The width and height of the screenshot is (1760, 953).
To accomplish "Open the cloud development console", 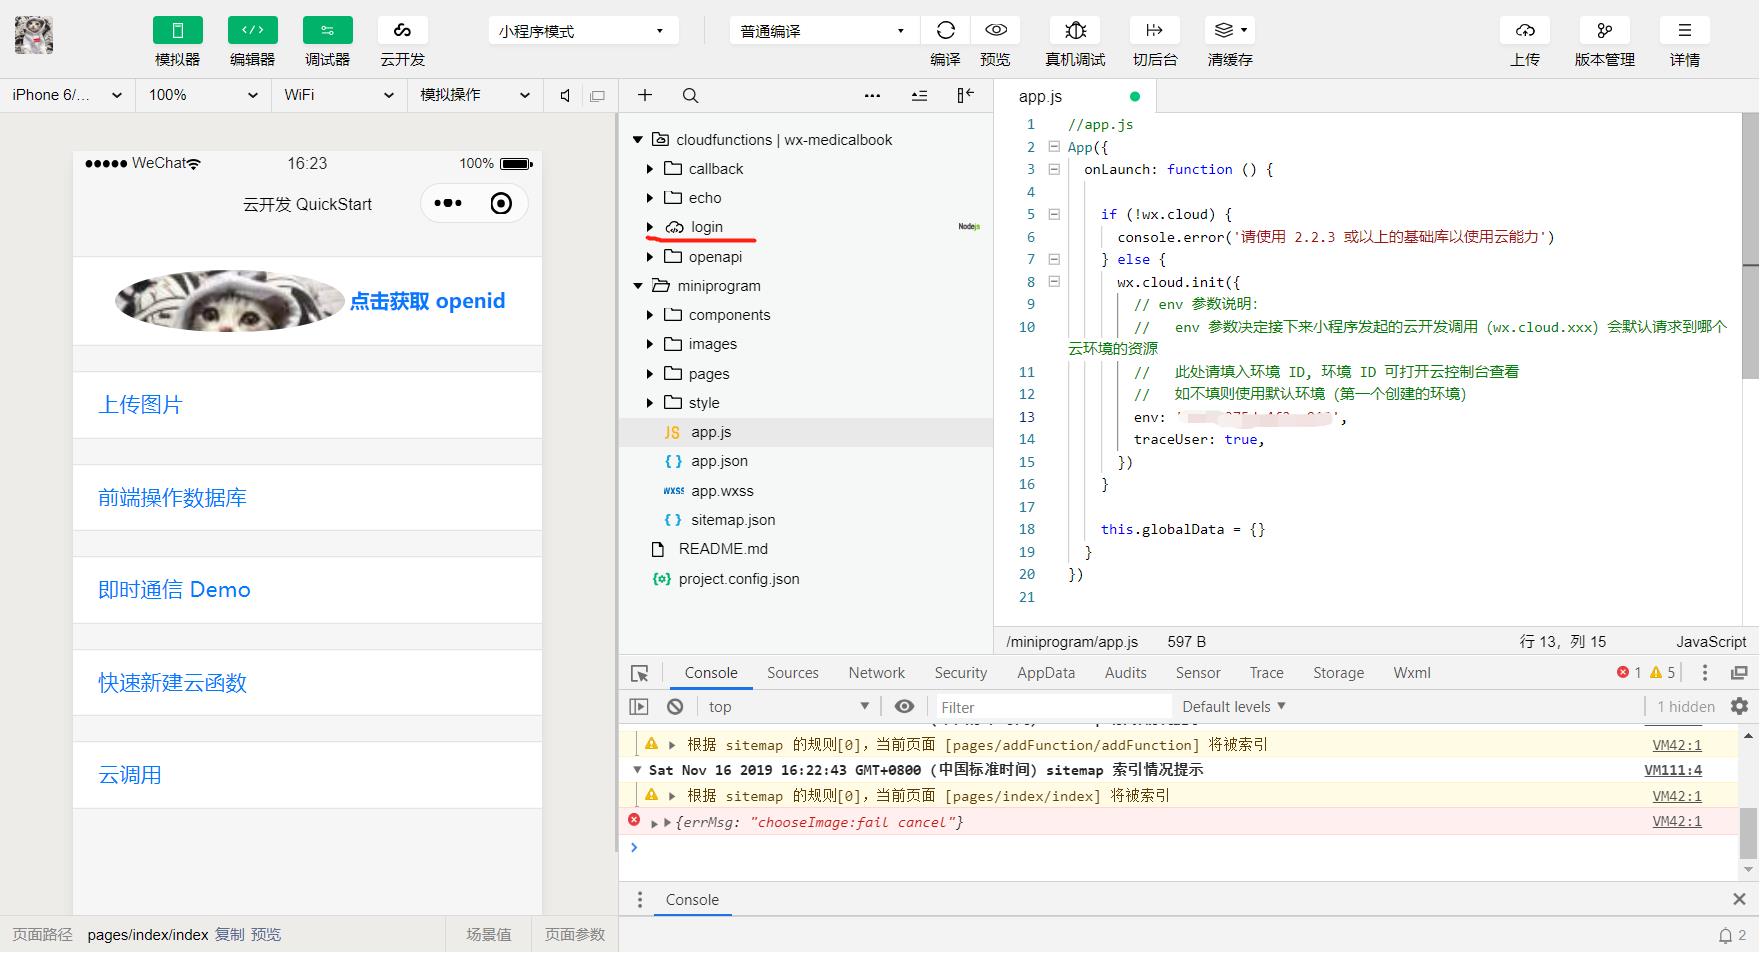I will tap(402, 30).
